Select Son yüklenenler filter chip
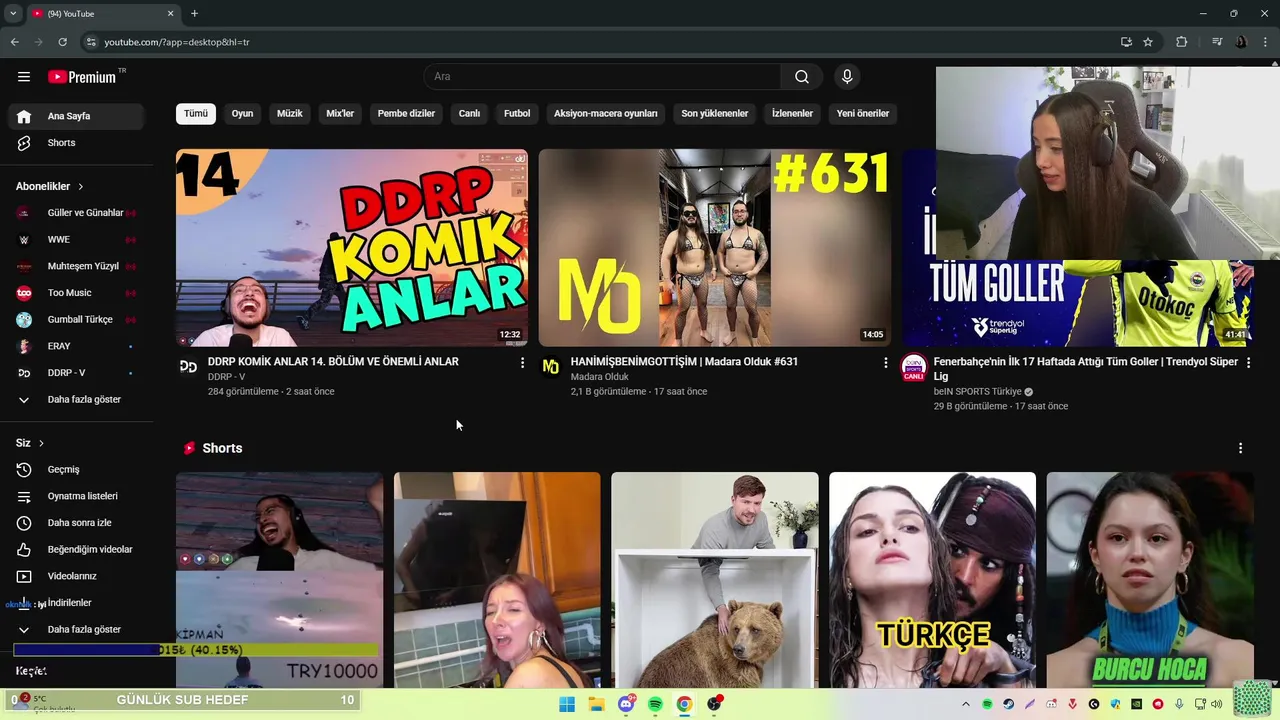 [x=715, y=113]
